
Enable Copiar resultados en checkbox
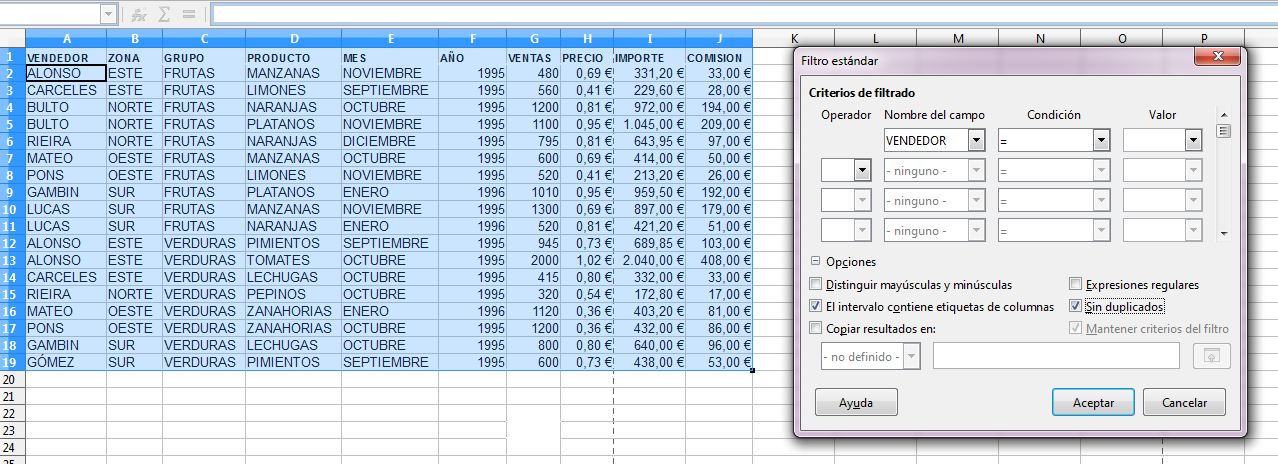tap(815, 328)
